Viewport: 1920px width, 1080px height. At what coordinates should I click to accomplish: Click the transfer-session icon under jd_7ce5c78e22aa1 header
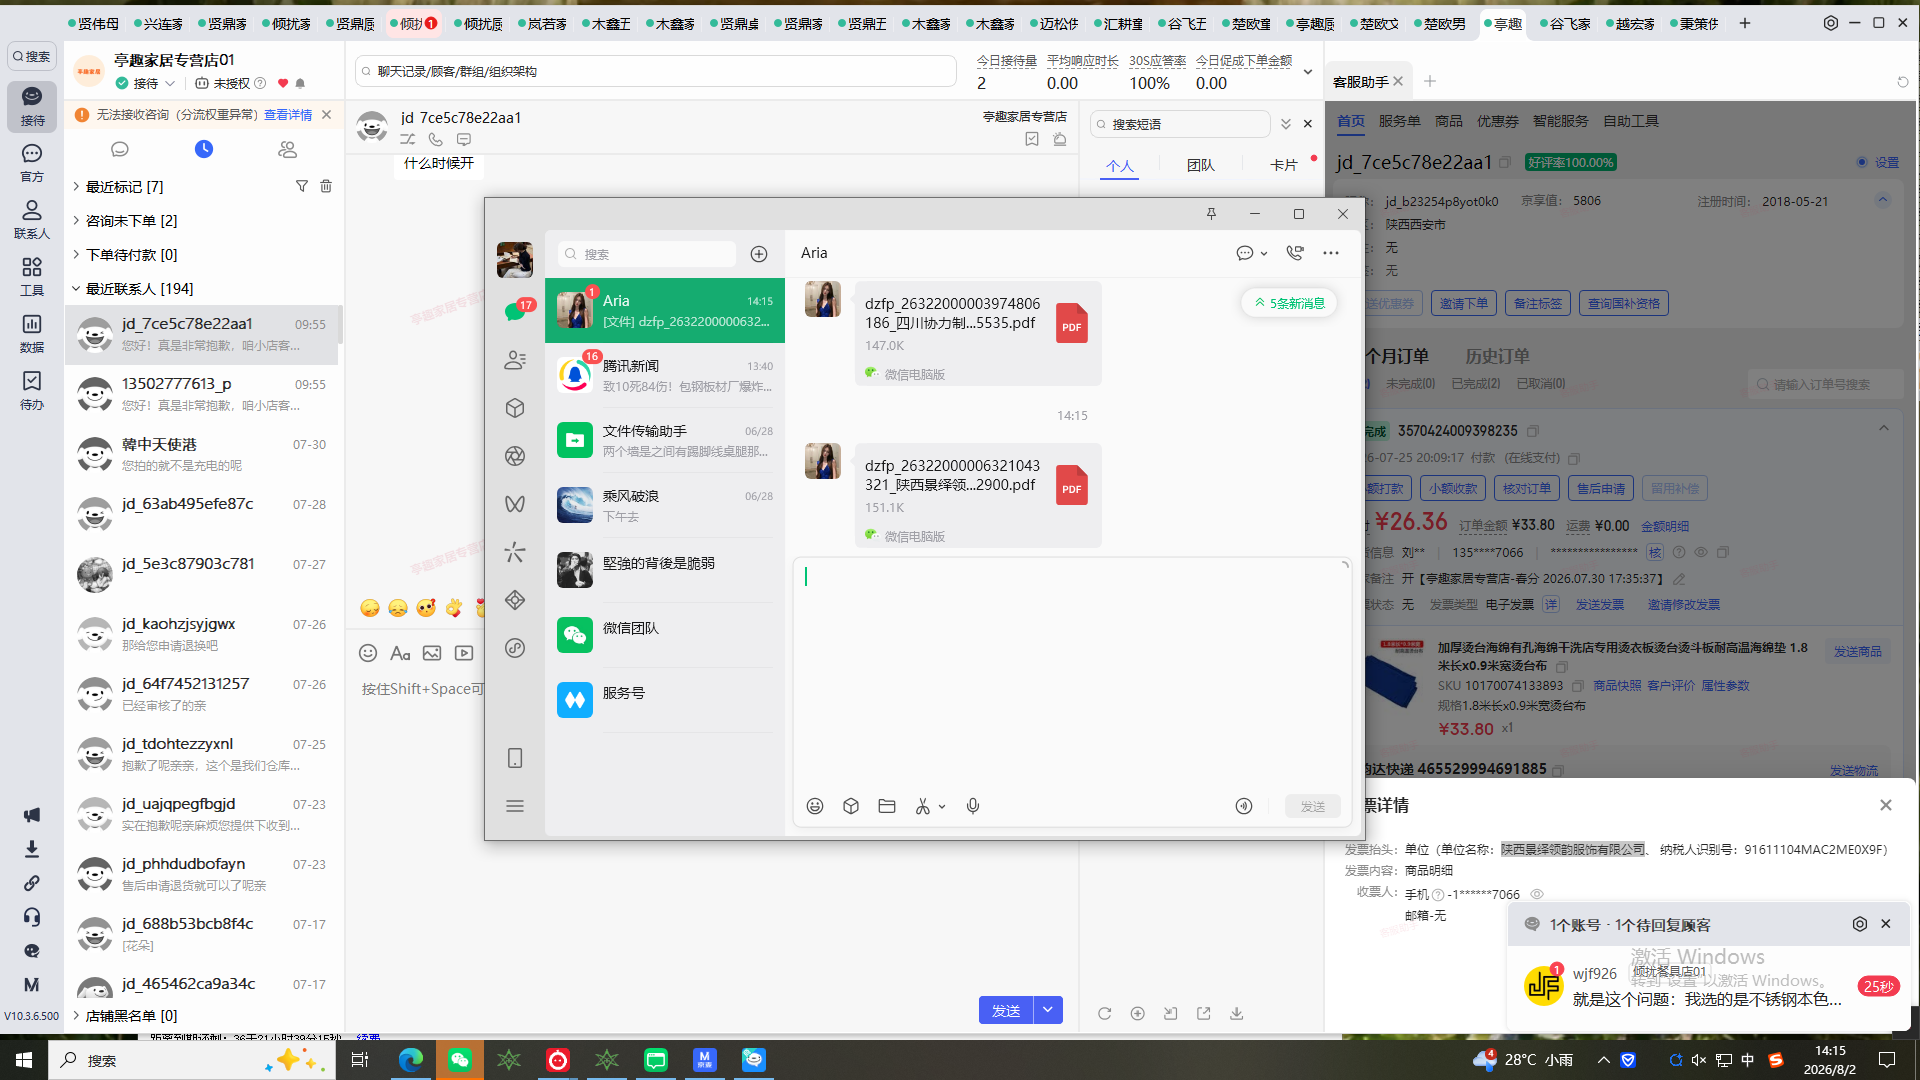point(408,140)
